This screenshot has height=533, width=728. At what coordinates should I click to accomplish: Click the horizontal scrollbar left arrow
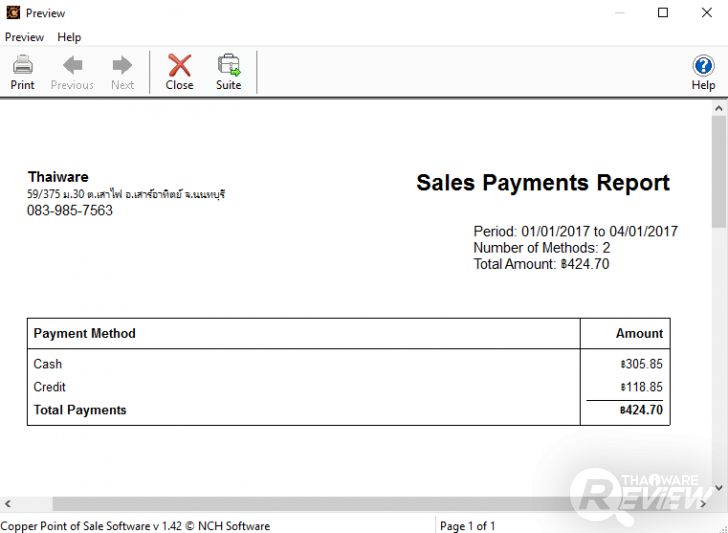point(7,504)
